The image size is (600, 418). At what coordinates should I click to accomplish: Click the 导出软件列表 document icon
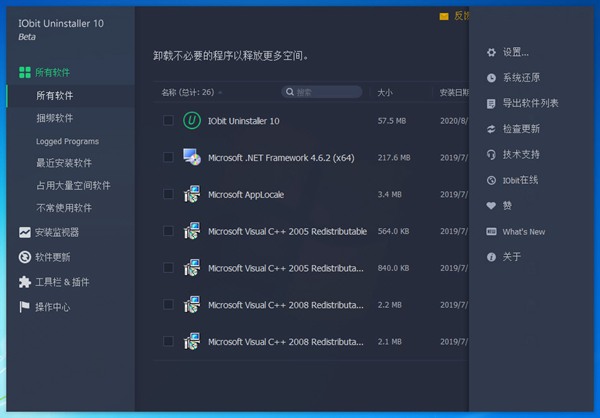(x=491, y=103)
